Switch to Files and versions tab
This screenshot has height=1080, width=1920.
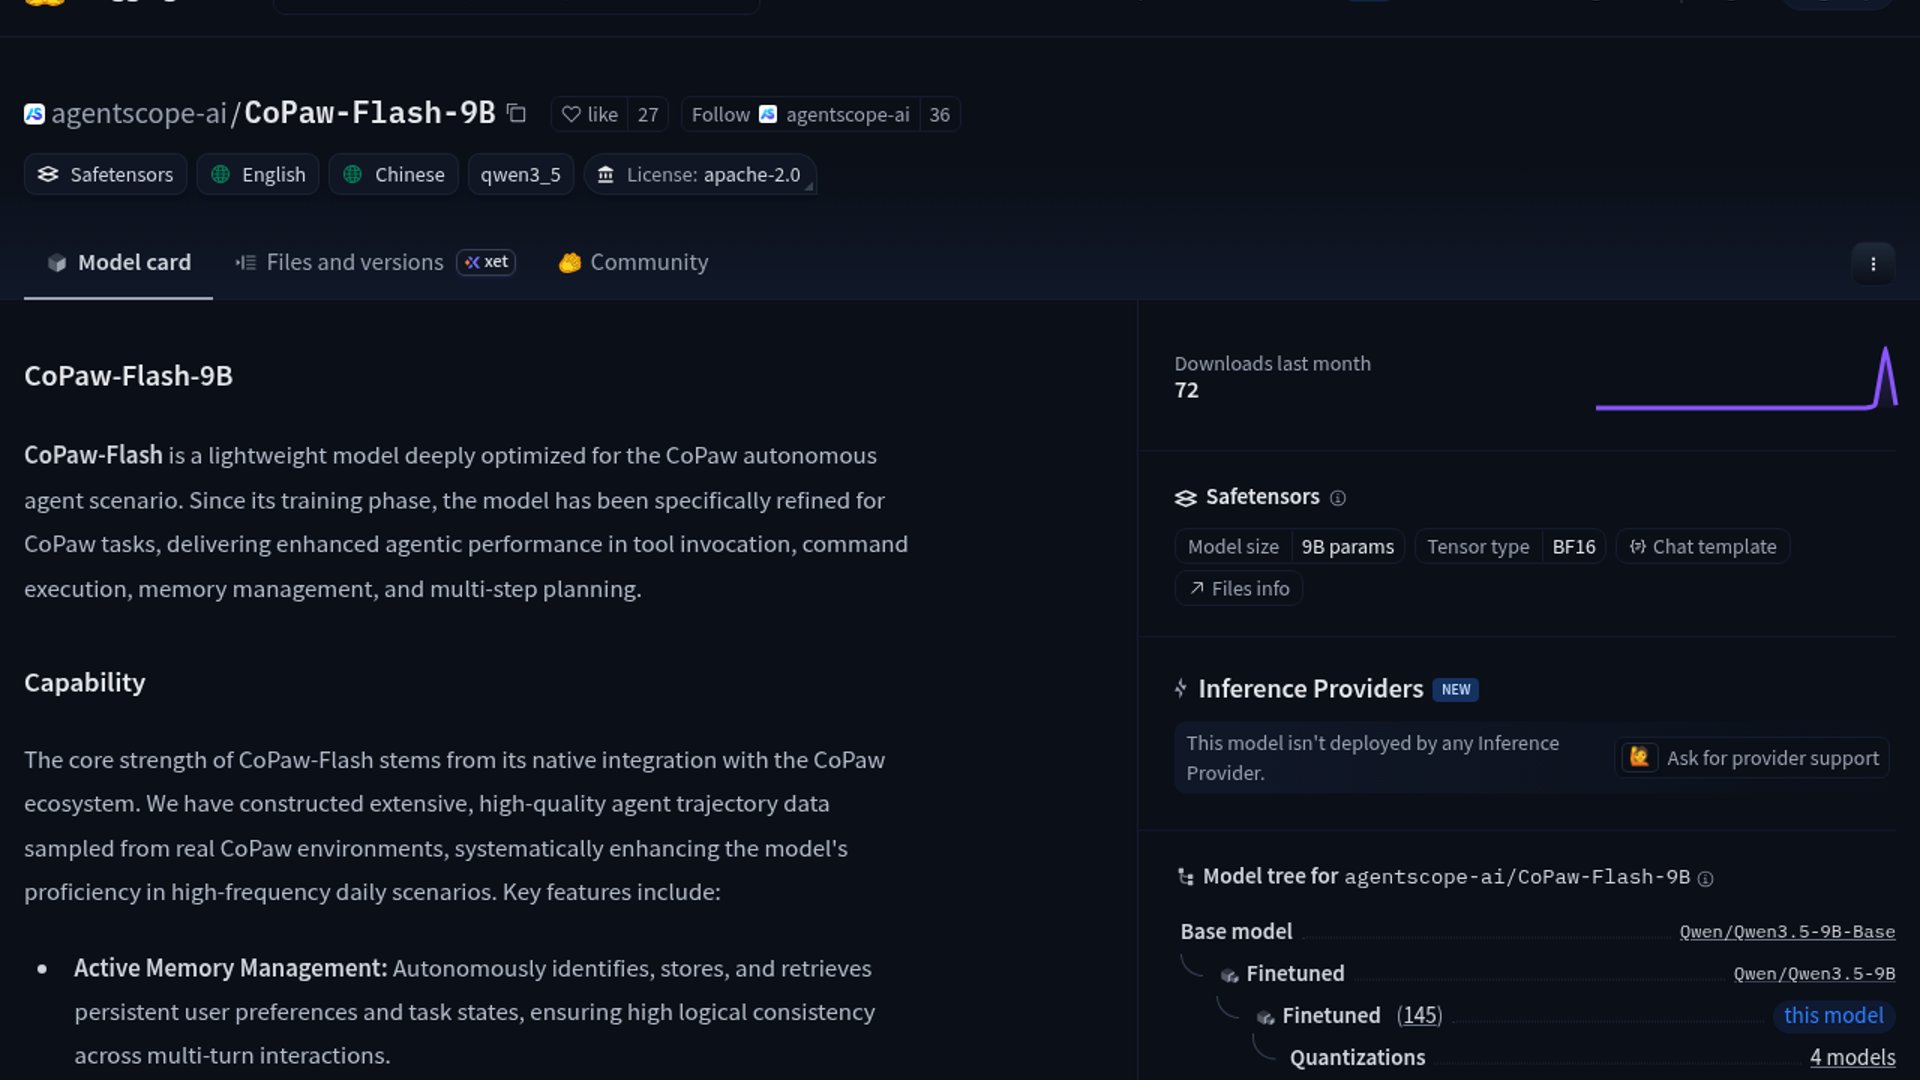coord(354,262)
